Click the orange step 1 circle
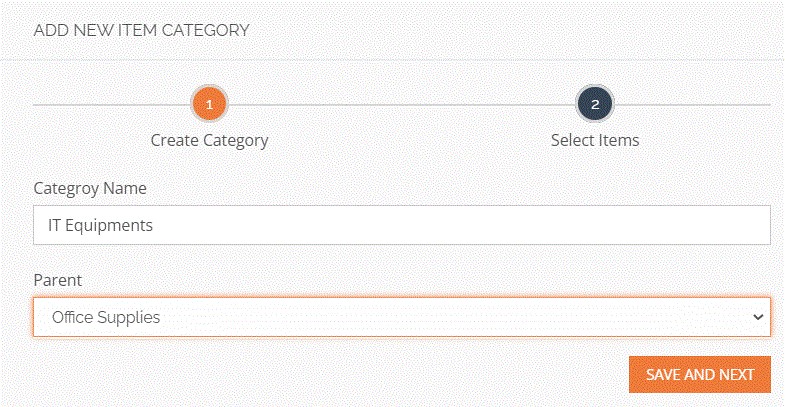The width and height of the screenshot is (785, 407). tap(209, 104)
